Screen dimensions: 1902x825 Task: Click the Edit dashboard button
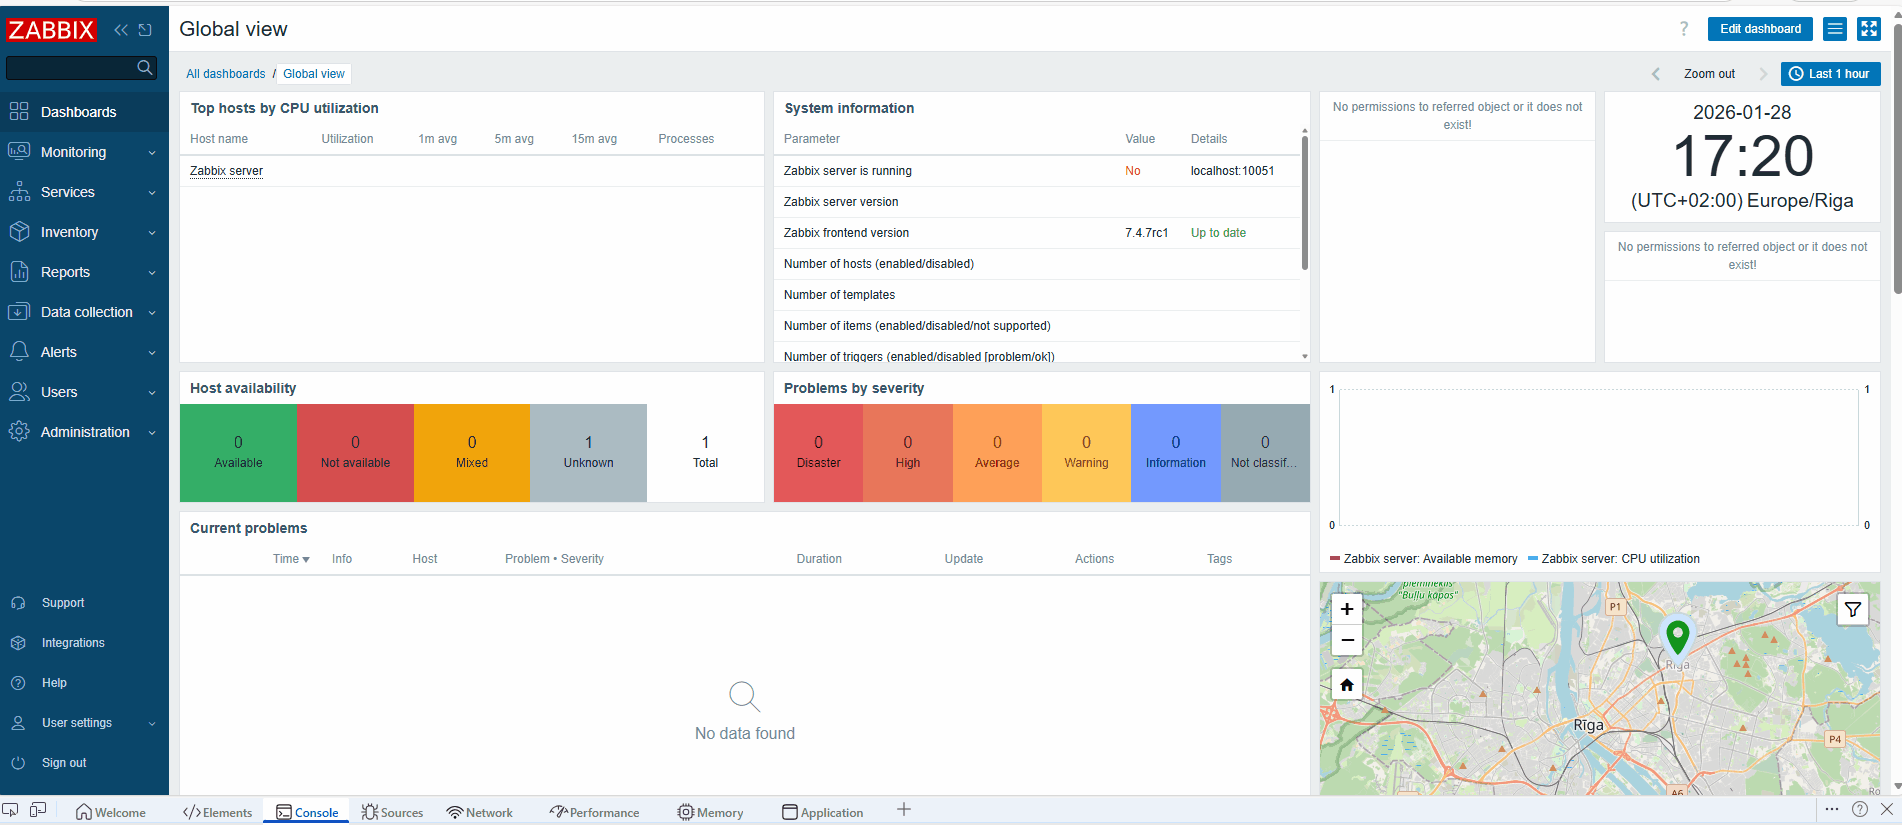(x=1759, y=29)
